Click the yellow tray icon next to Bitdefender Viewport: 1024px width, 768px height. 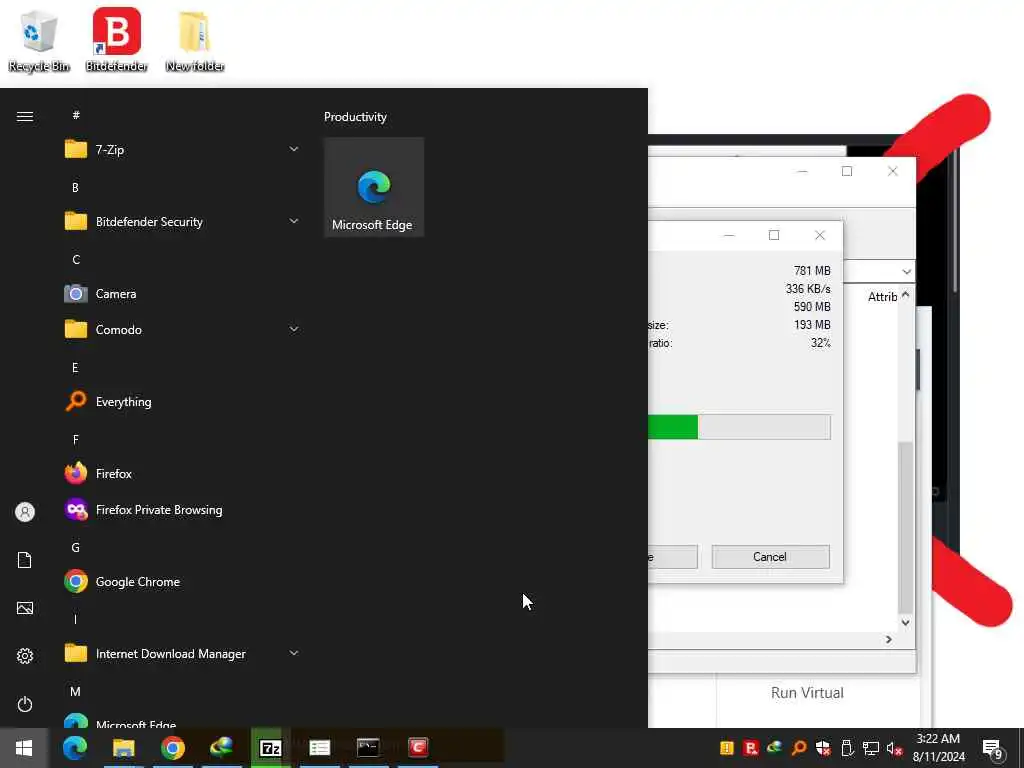727,748
